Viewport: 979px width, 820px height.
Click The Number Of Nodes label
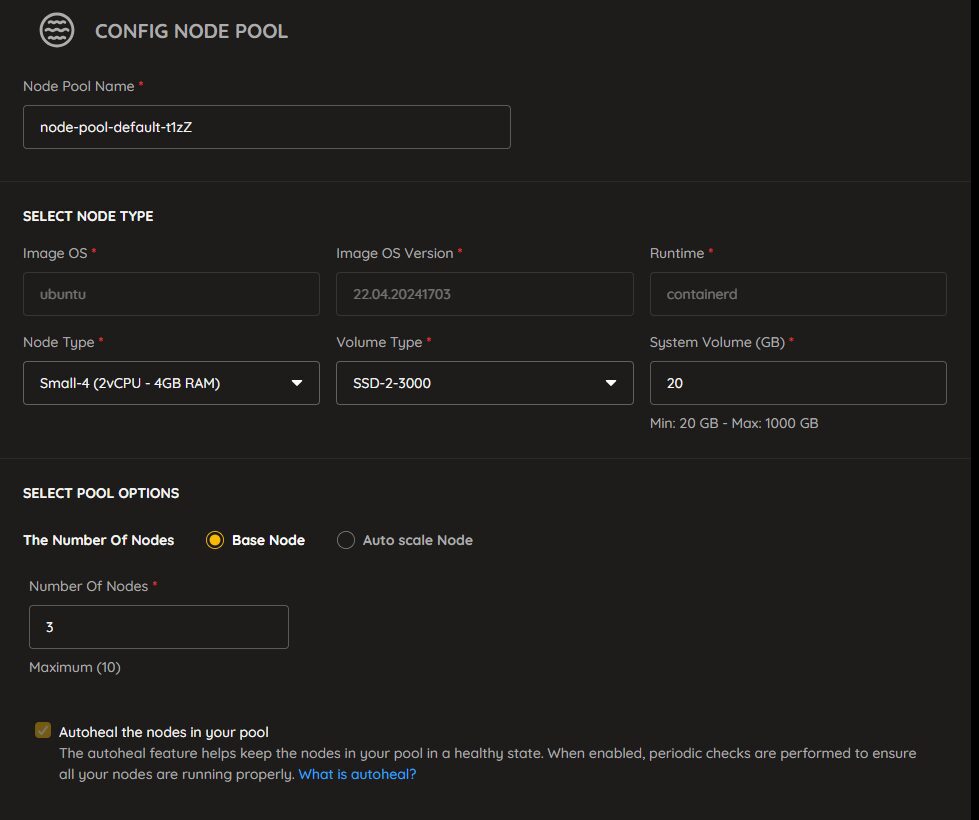pos(99,540)
